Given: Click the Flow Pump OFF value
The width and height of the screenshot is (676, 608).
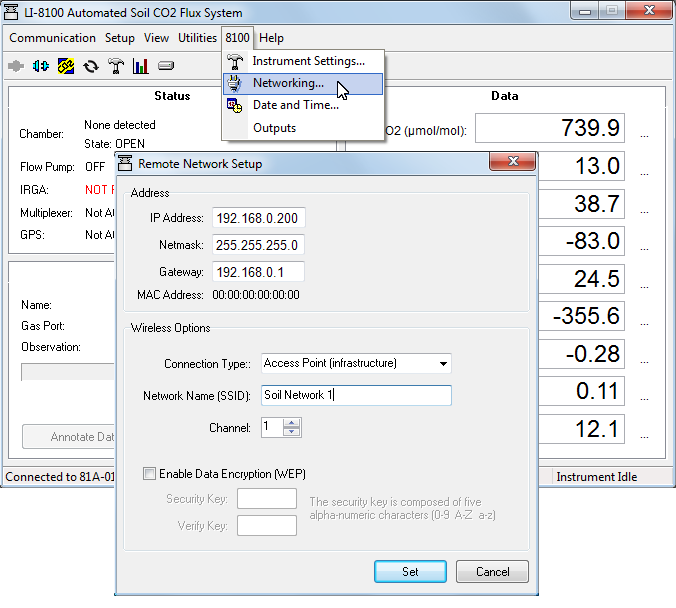Looking at the screenshot, I should click(95, 167).
